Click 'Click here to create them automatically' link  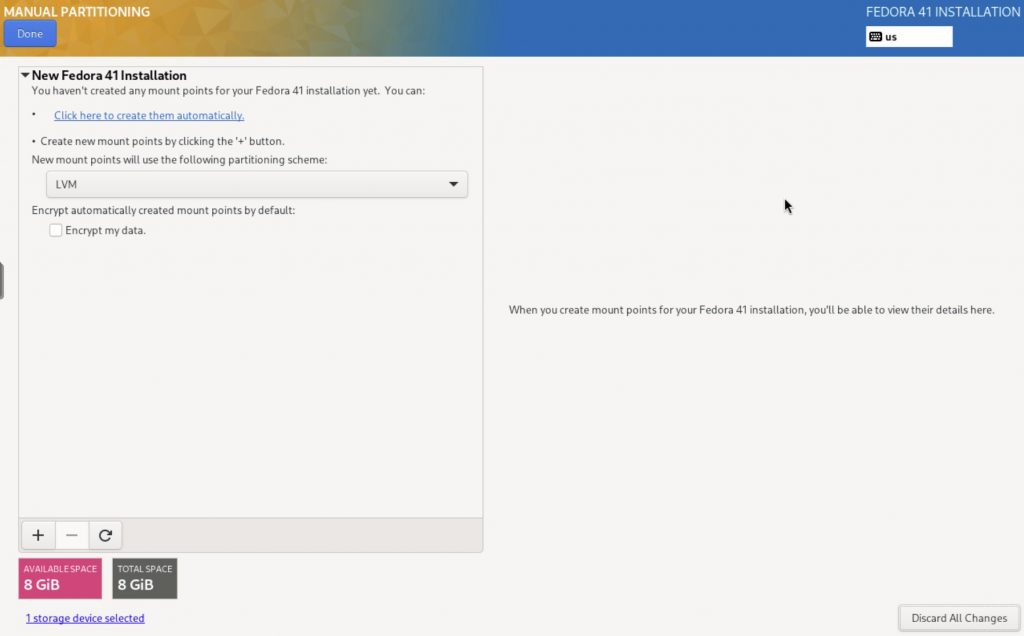pos(149,116)
